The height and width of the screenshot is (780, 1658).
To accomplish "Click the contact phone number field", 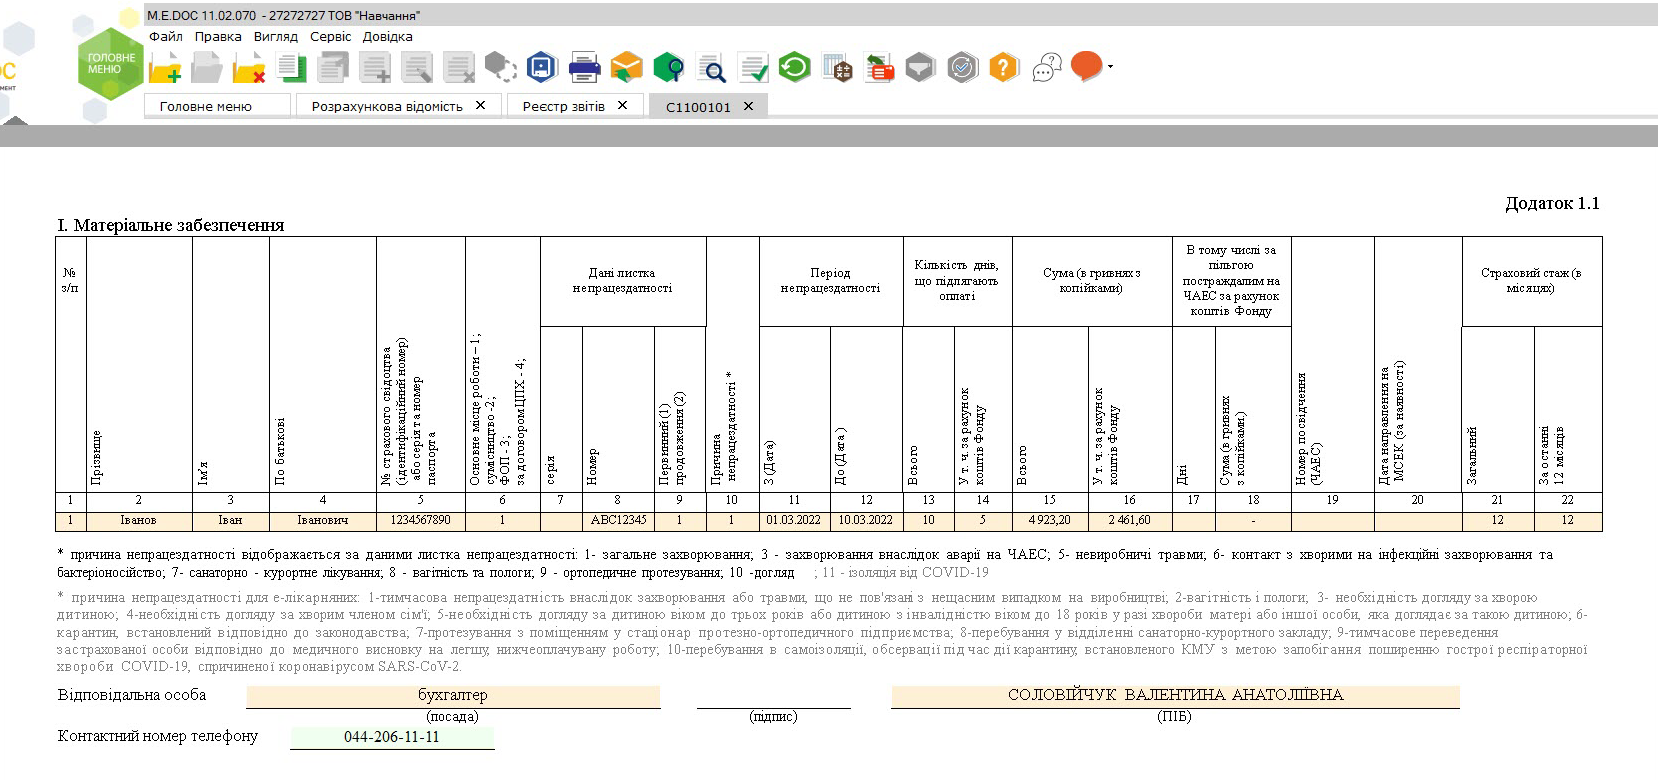I will (x=392, y=737).
